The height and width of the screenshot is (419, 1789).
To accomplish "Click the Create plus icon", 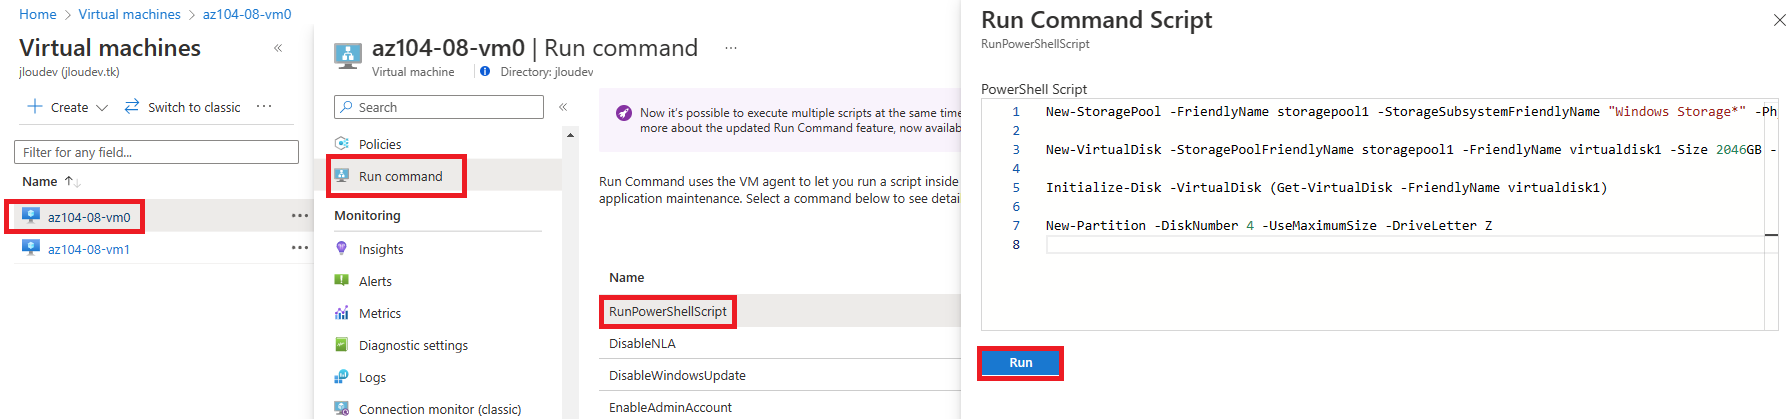I will coord(35,107).
